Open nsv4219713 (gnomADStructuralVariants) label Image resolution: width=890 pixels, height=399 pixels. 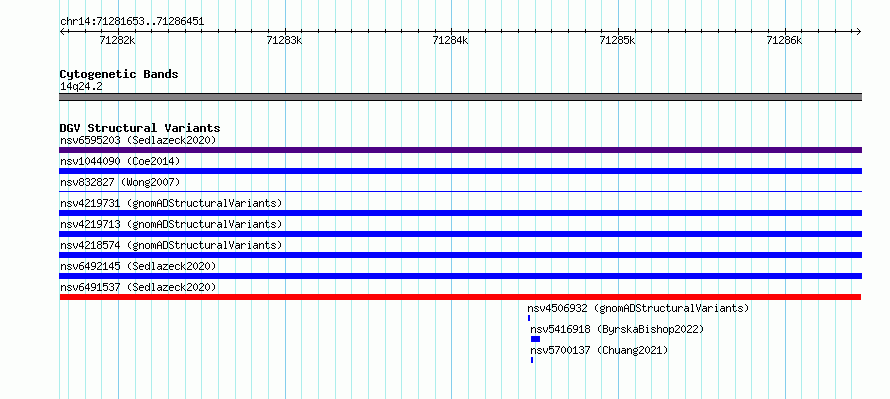tap(171, 224)
